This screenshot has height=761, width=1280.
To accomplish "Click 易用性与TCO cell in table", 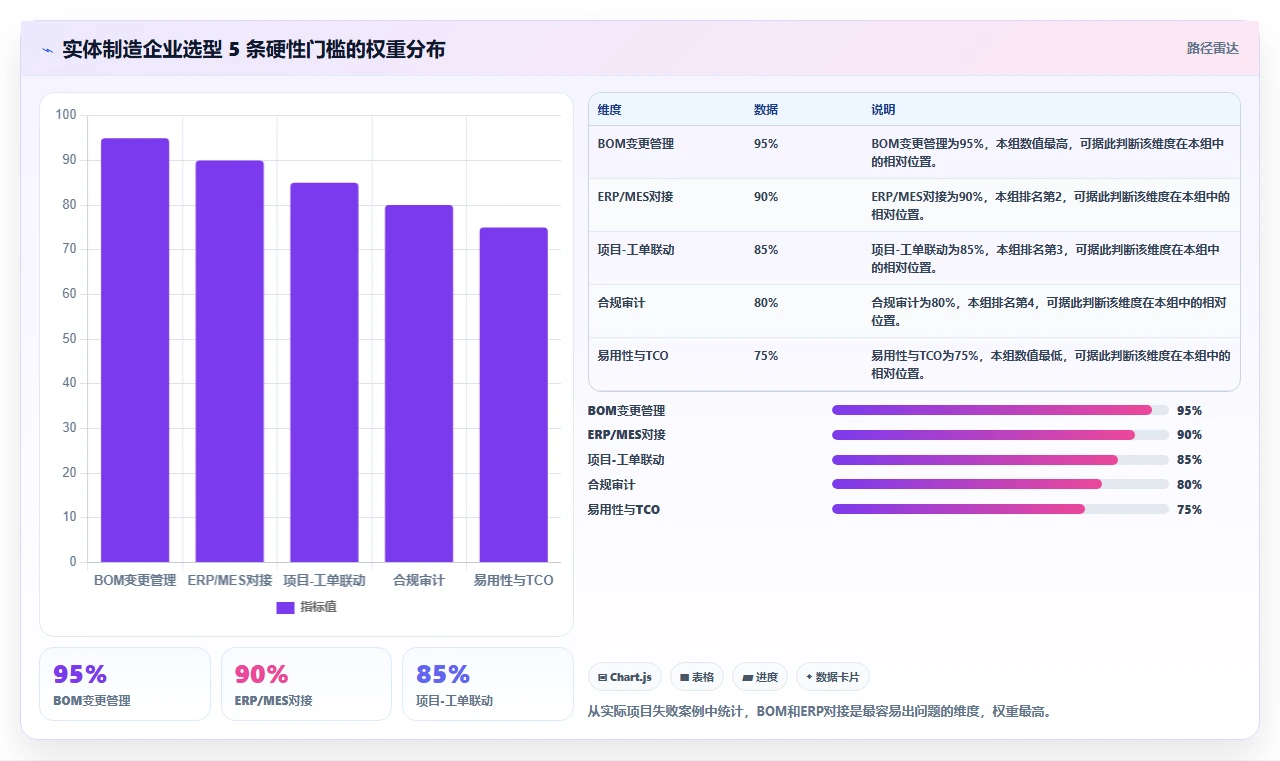I will pyautogui.click(x=633, y=356).
